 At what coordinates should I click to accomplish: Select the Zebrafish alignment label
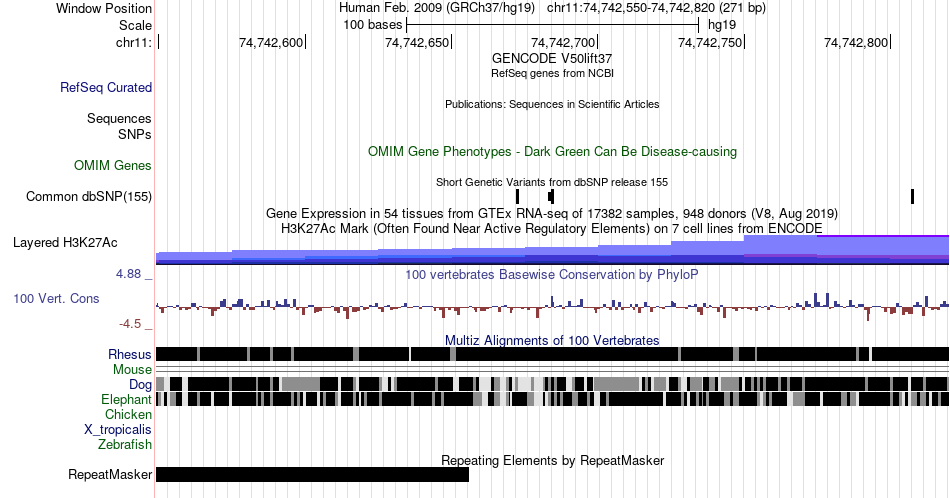(x=125, y=444)
